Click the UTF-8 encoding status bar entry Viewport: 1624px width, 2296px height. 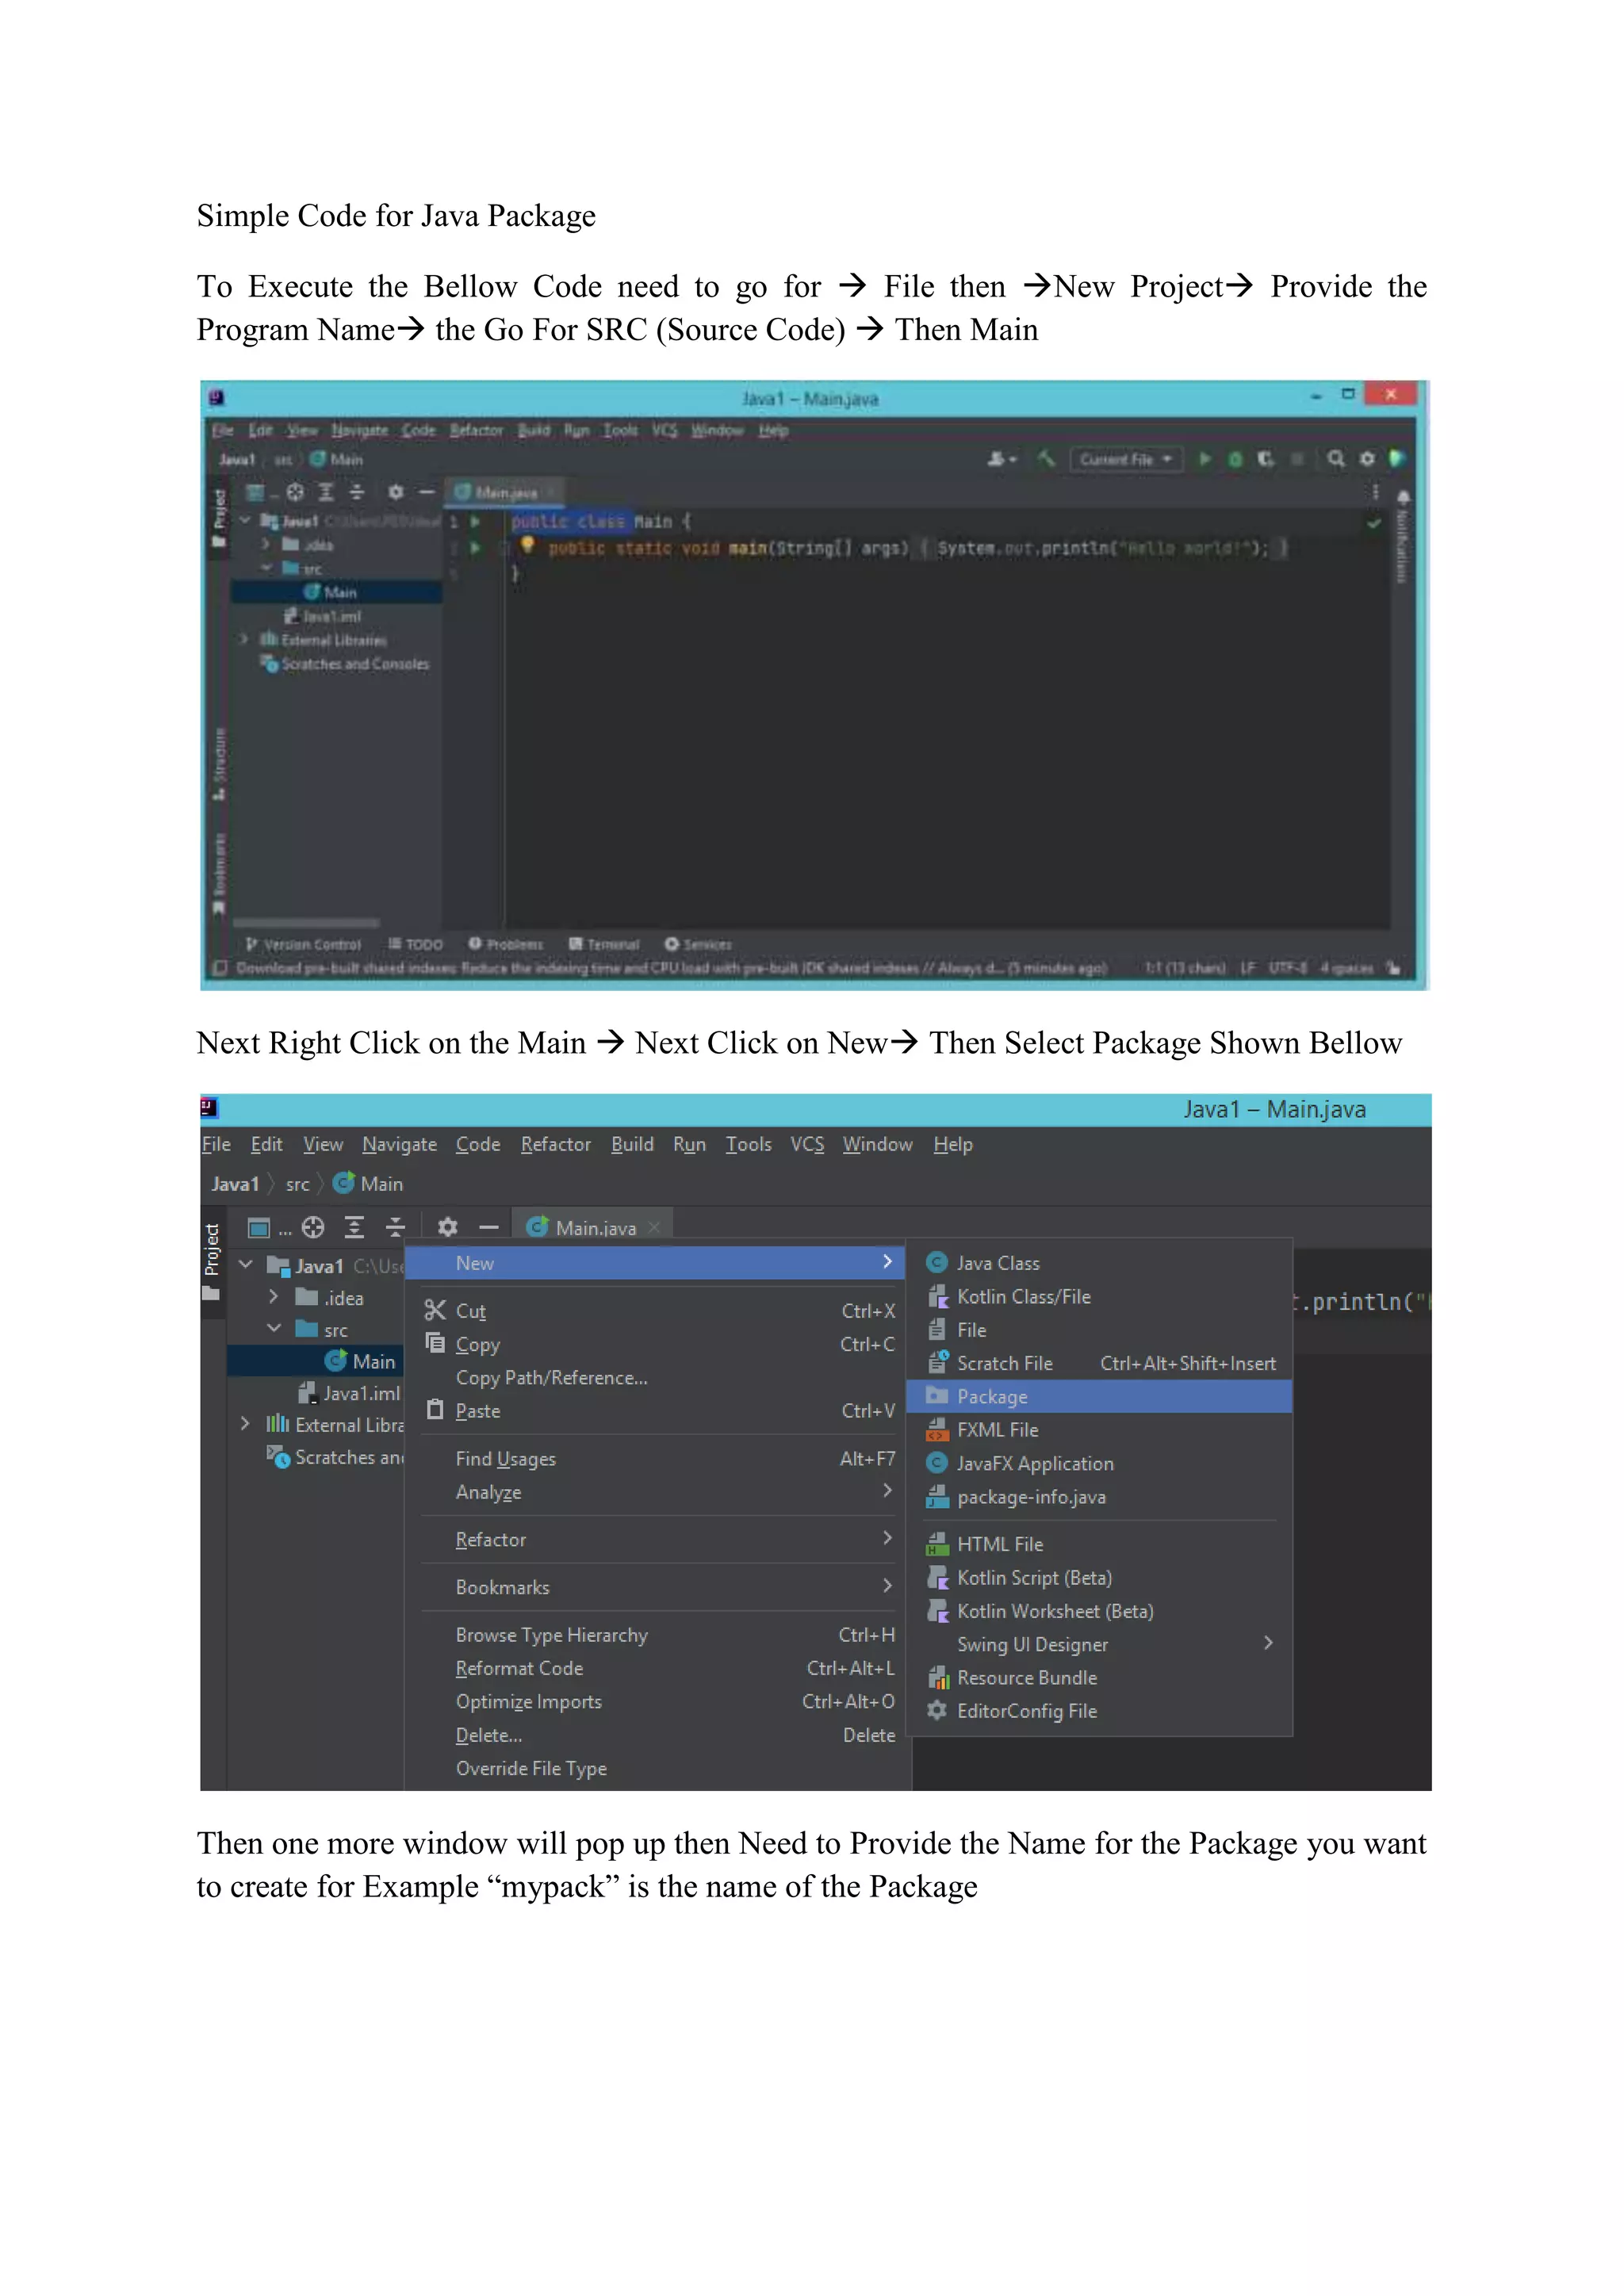click(x=1288, y=968)
